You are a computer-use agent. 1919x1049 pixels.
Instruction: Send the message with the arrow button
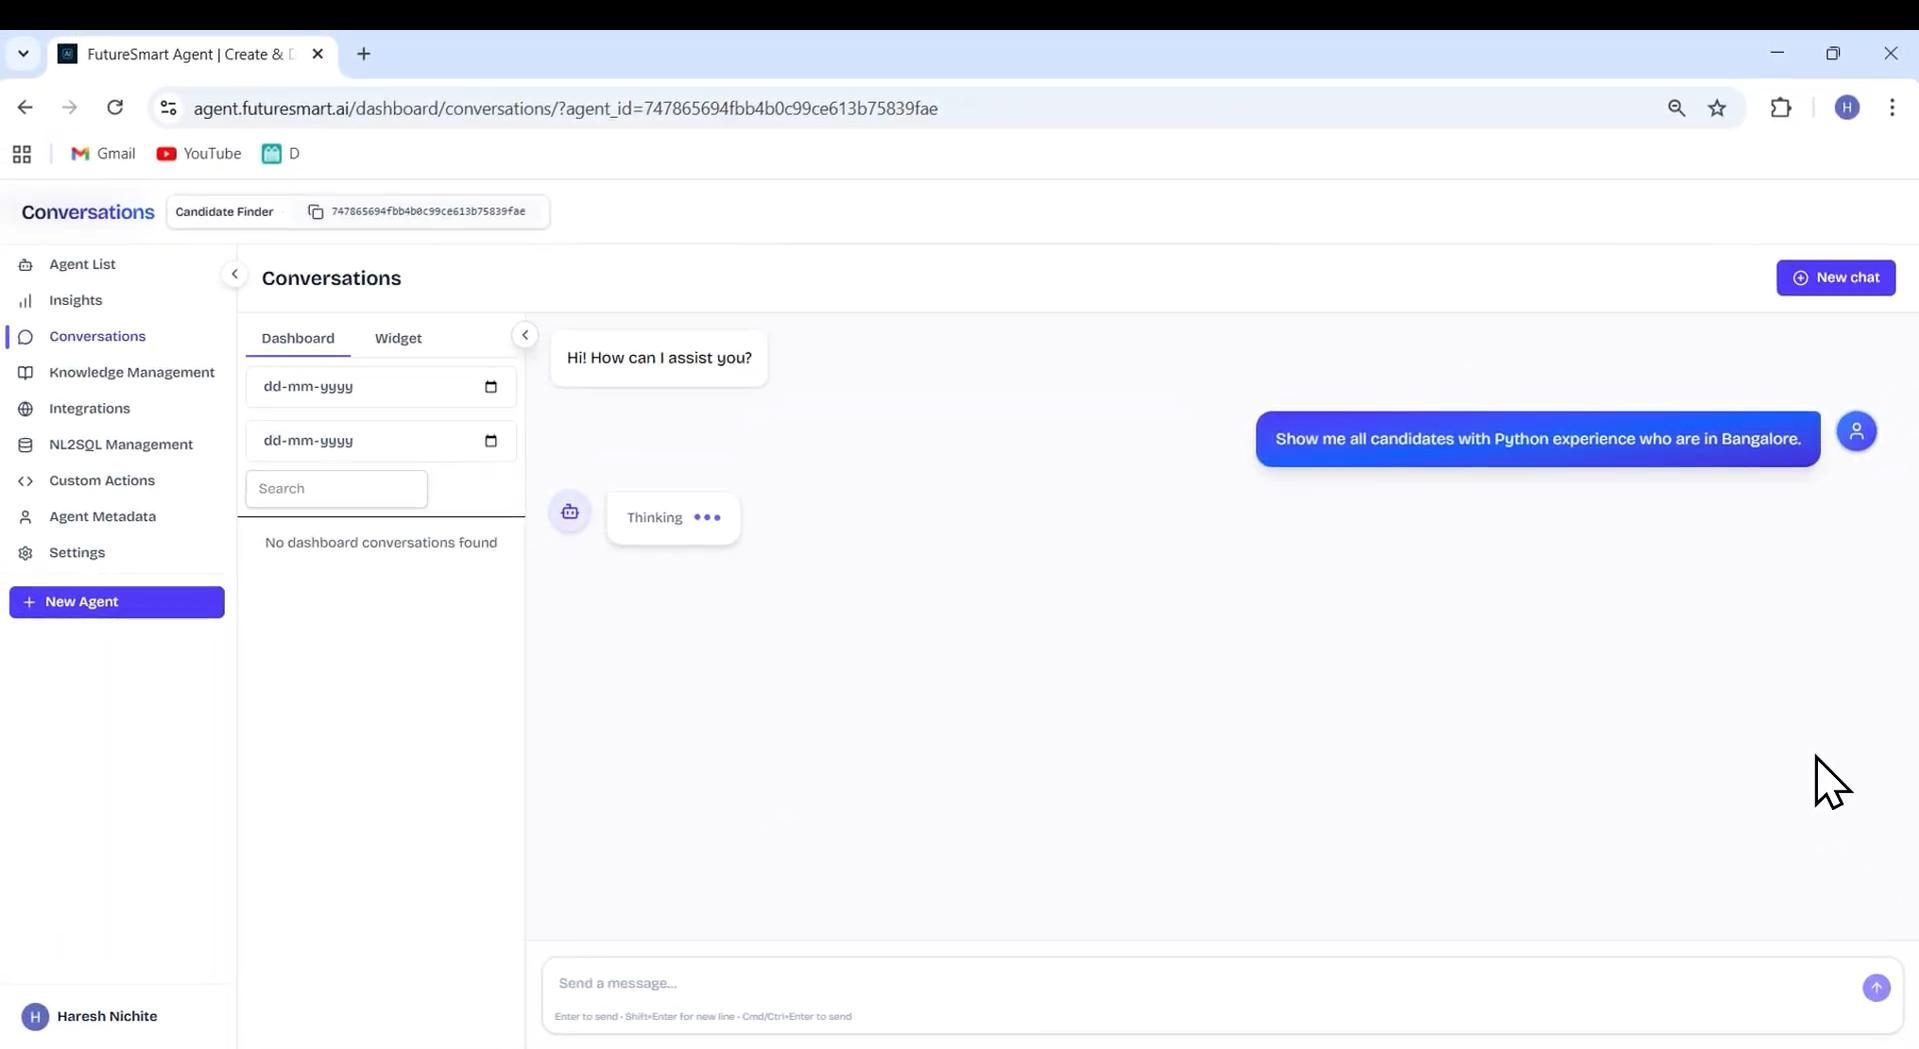coord(1876,988)
